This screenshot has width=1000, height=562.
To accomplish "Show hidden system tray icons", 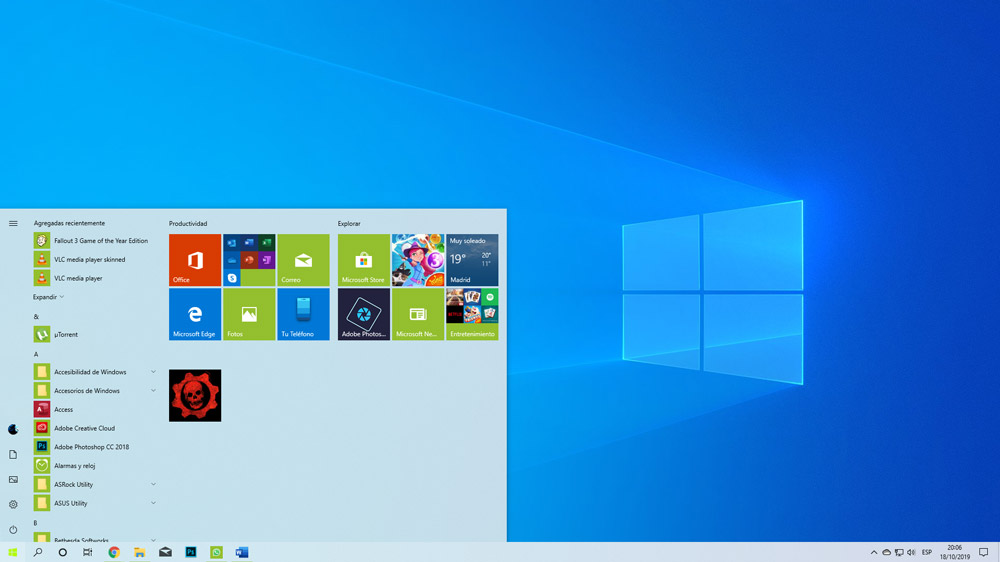I will (x=874, y=552).
